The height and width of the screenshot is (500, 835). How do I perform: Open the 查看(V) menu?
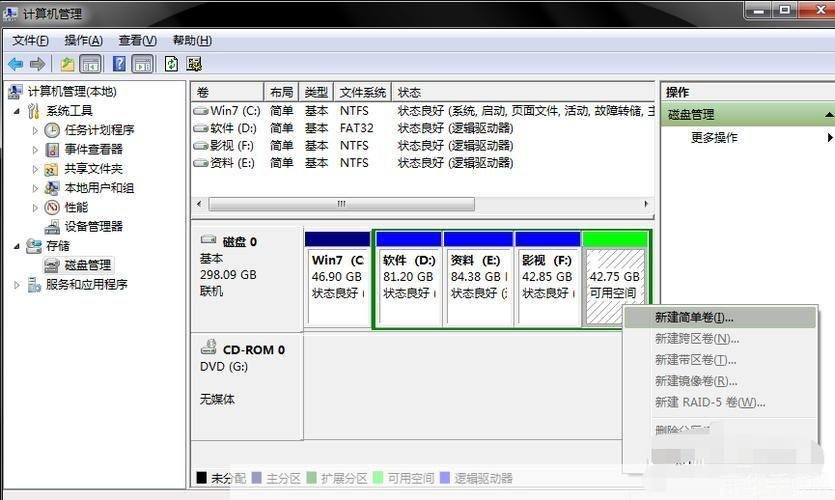pos(137,40)
